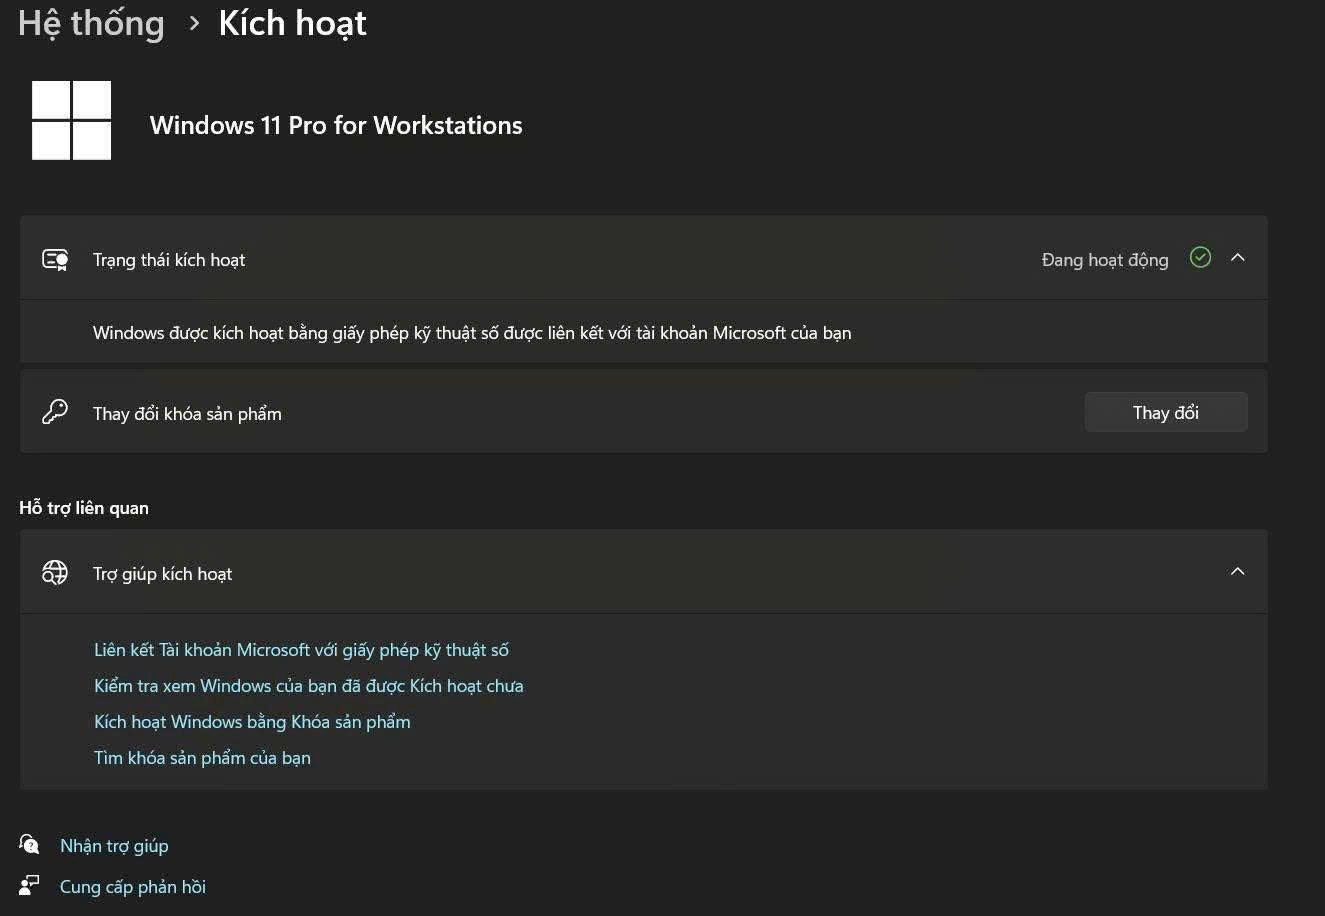
Task: Click the breadcrumb arrow after Hệ thống
Action: pos(194,23)
